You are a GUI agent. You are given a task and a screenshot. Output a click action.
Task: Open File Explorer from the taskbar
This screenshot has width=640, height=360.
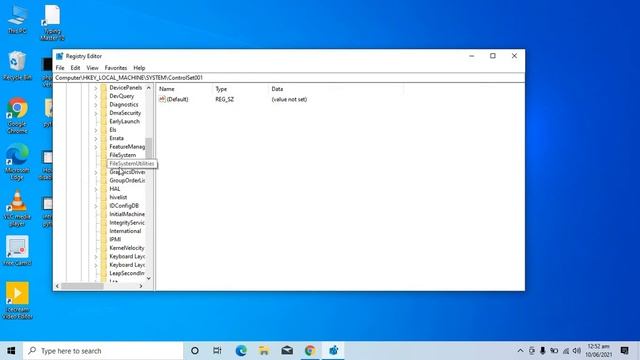coord(264,351)
